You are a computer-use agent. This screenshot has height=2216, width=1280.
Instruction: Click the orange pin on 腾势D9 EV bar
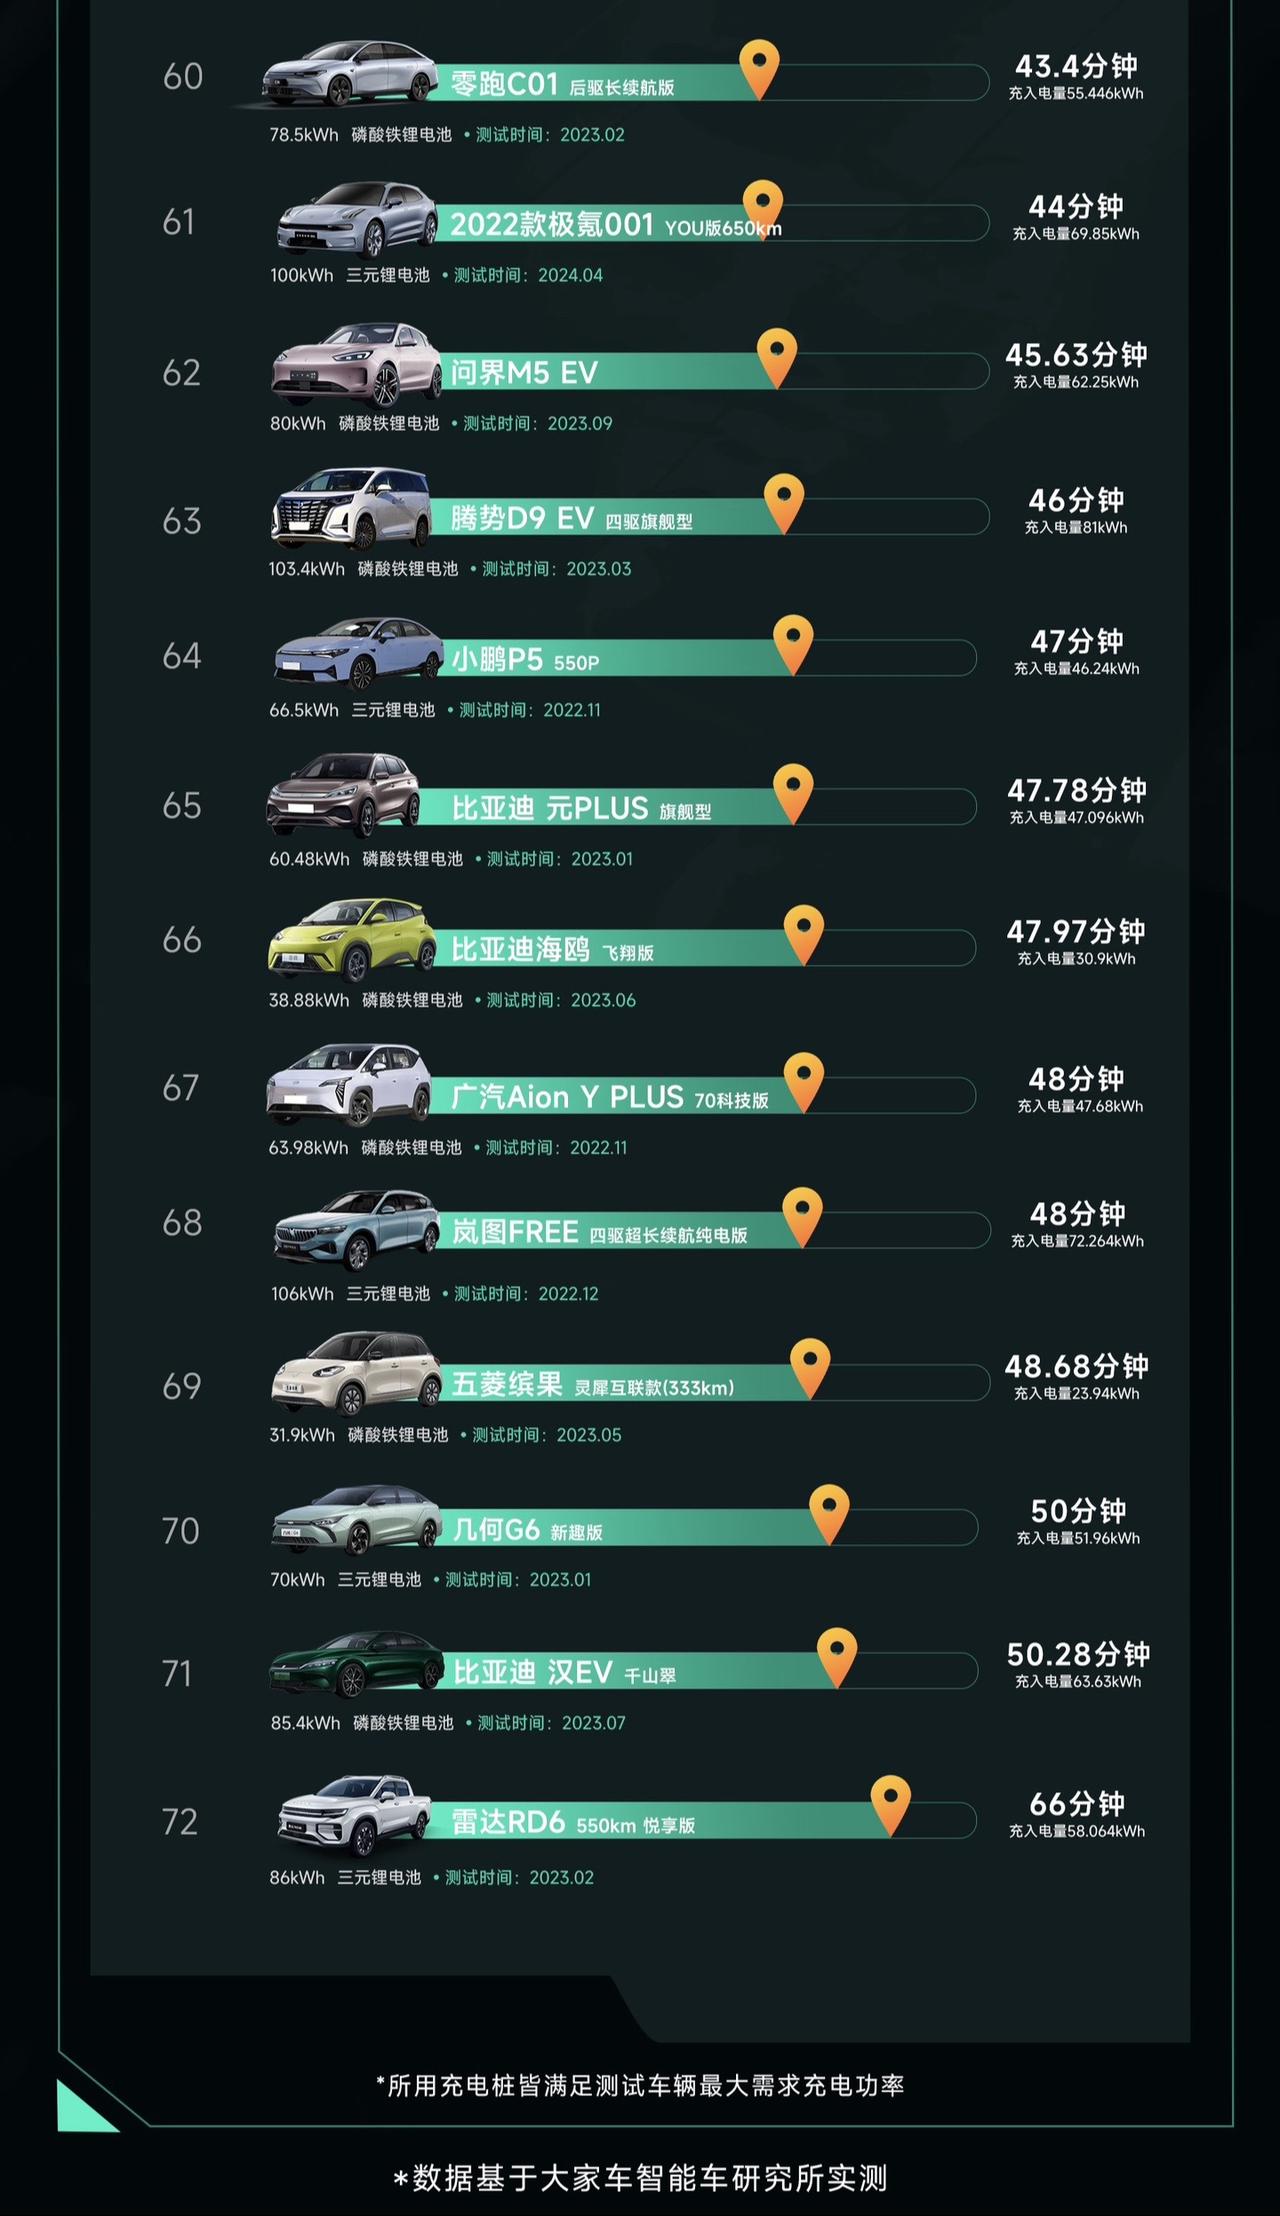pyautogui.click(x=784, y=503)
